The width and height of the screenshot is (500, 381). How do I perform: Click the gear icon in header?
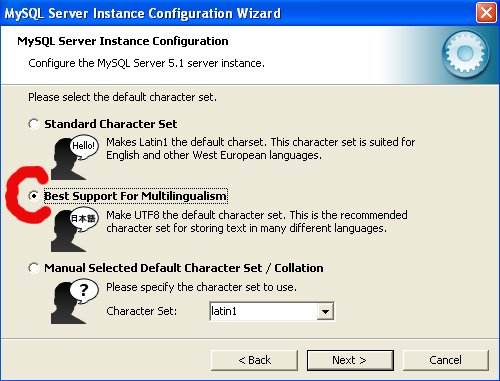[x=465, y=54]
